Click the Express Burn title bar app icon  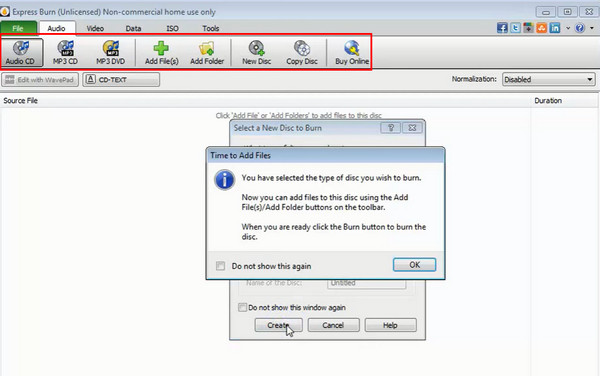coord(5,11)
